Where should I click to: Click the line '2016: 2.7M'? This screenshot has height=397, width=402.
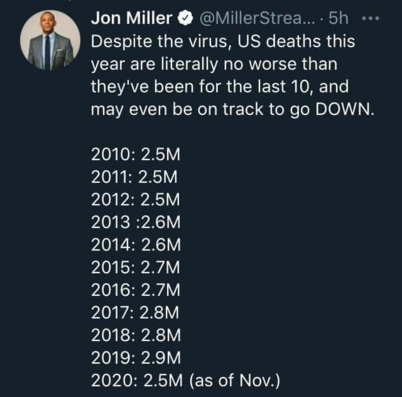point(136,290)
